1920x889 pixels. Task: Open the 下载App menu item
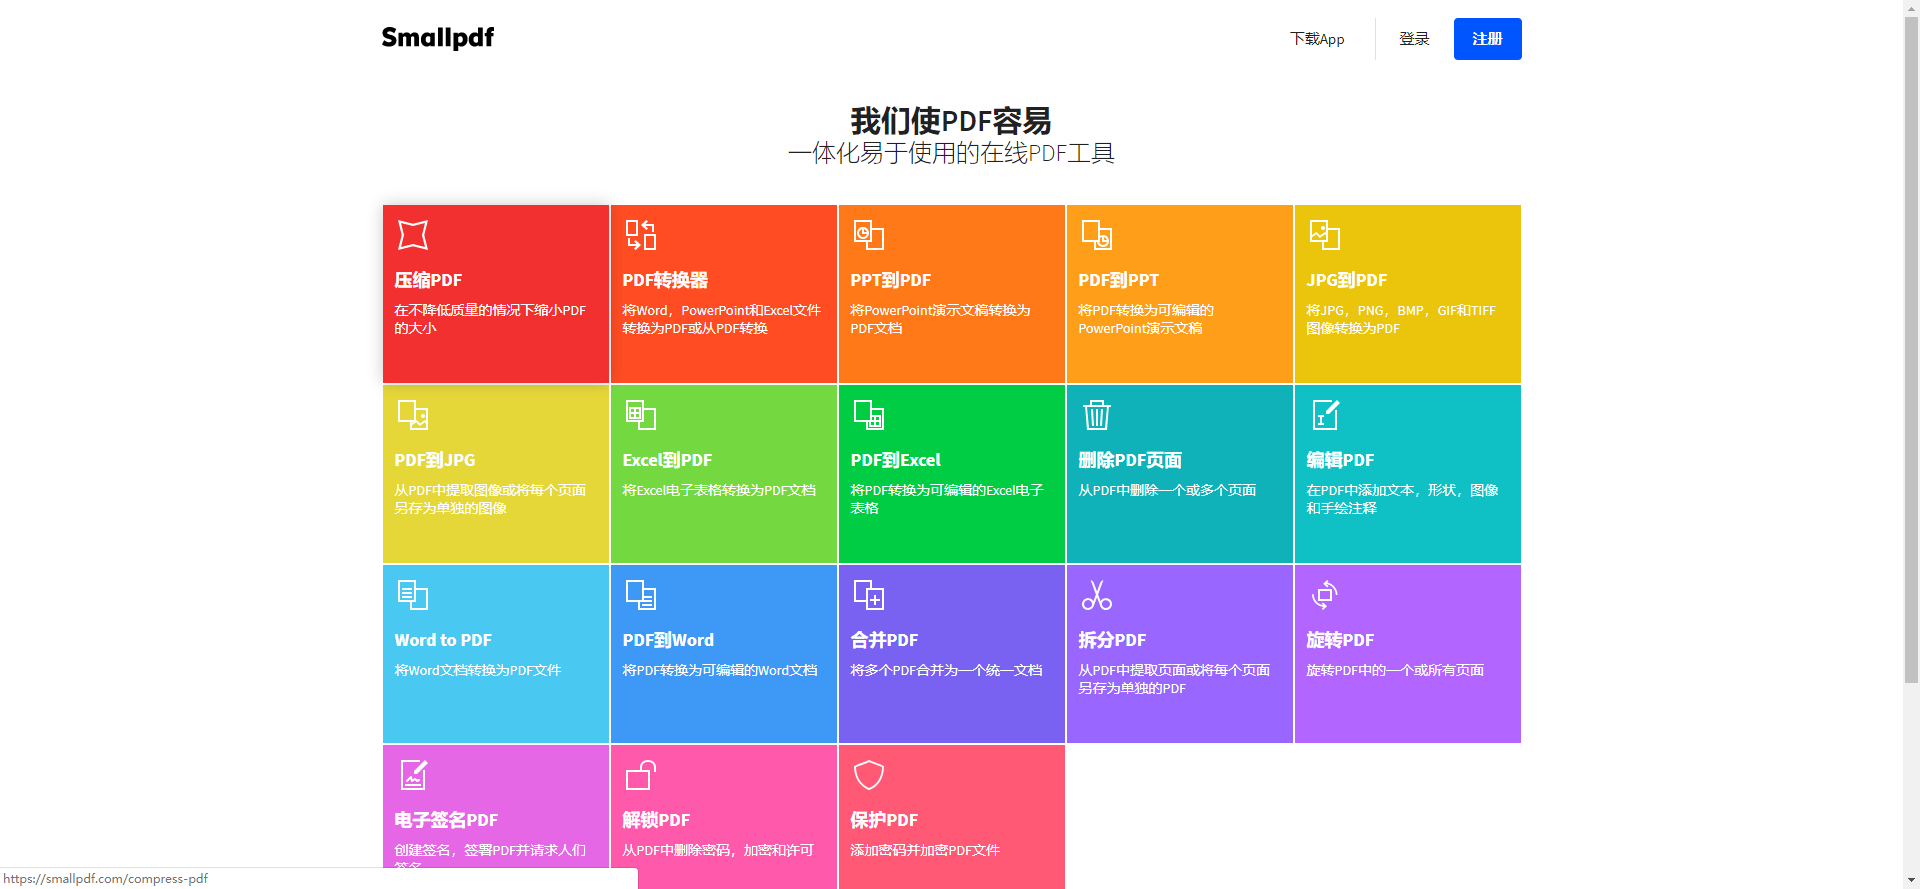(x=1317, y=39)
